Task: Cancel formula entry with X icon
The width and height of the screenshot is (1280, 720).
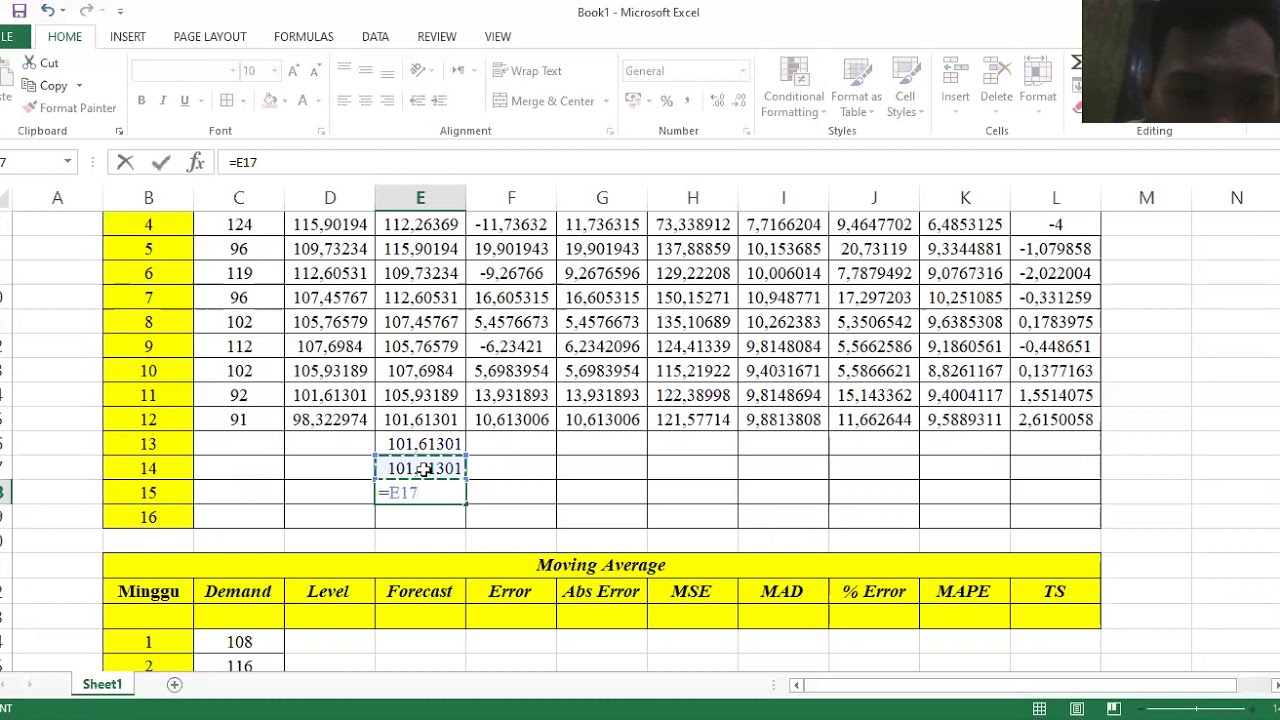Action: pyautogui.click(x=125, y=162)
